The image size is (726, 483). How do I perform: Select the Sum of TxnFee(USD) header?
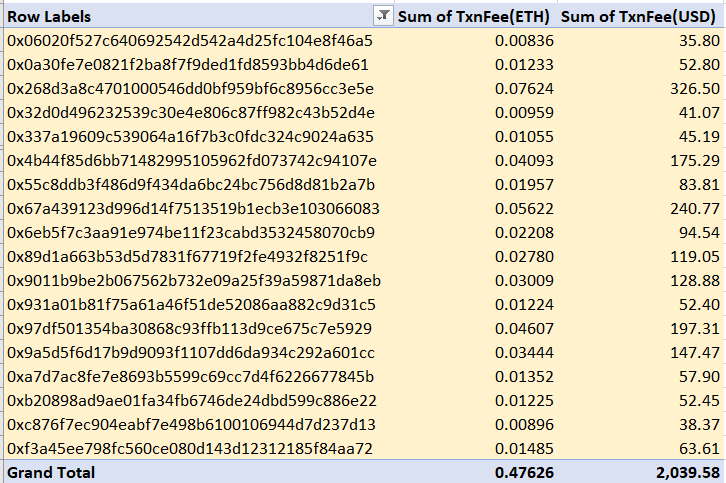pos(638,16)
